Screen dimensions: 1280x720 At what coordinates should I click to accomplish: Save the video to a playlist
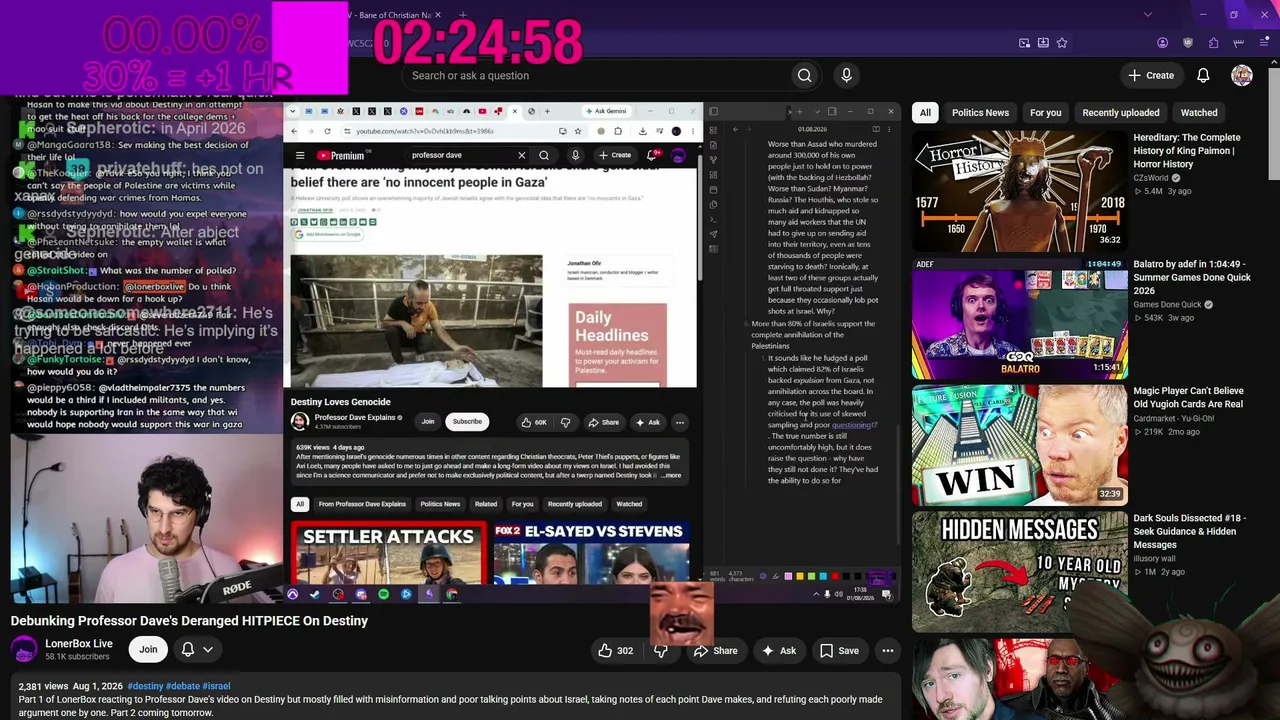click(839, 651)
